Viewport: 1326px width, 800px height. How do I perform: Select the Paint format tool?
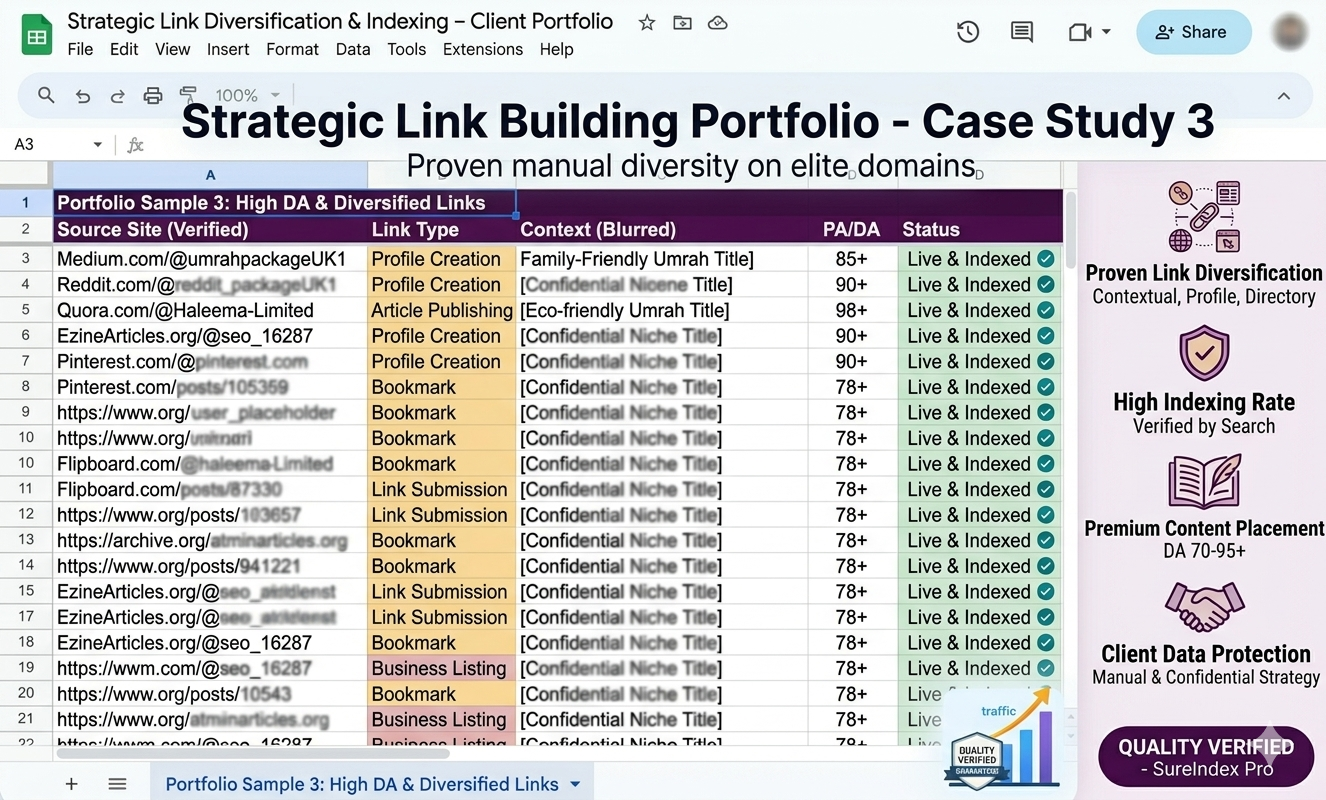[x=187, y=95]
